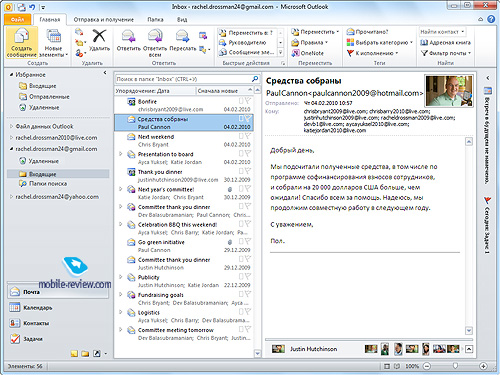This screenshot has width=500, height=375.
Task: Switch to Отправка и получение tab
Action: click(x=104, y=20)
